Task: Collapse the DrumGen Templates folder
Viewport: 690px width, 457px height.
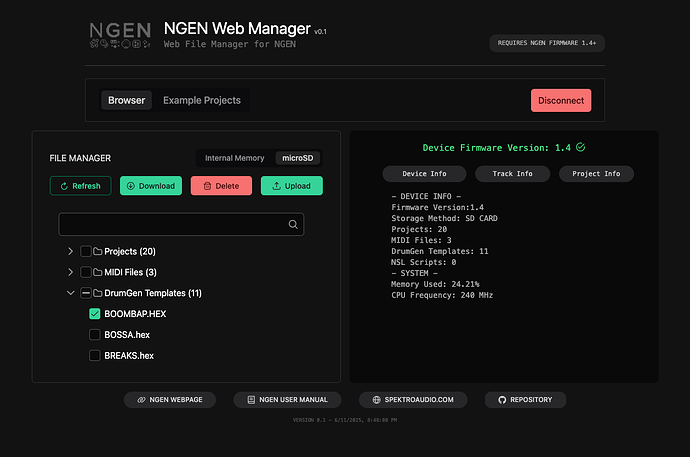Action: coord(70,293)
